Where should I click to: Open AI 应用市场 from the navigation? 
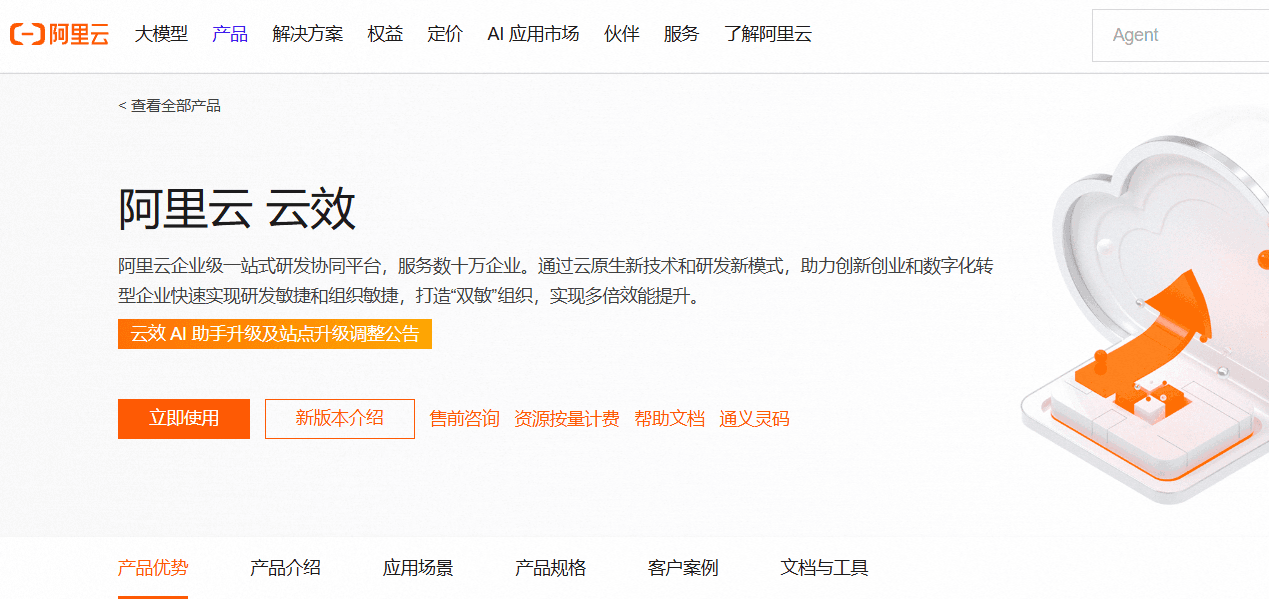pyautogui.click(x=533, y=34)
